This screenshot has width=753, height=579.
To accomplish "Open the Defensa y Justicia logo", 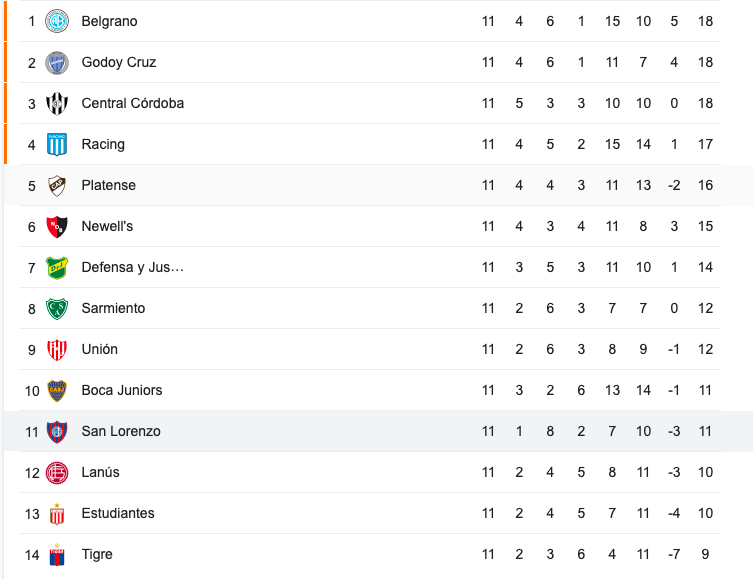I will [57, 267].
